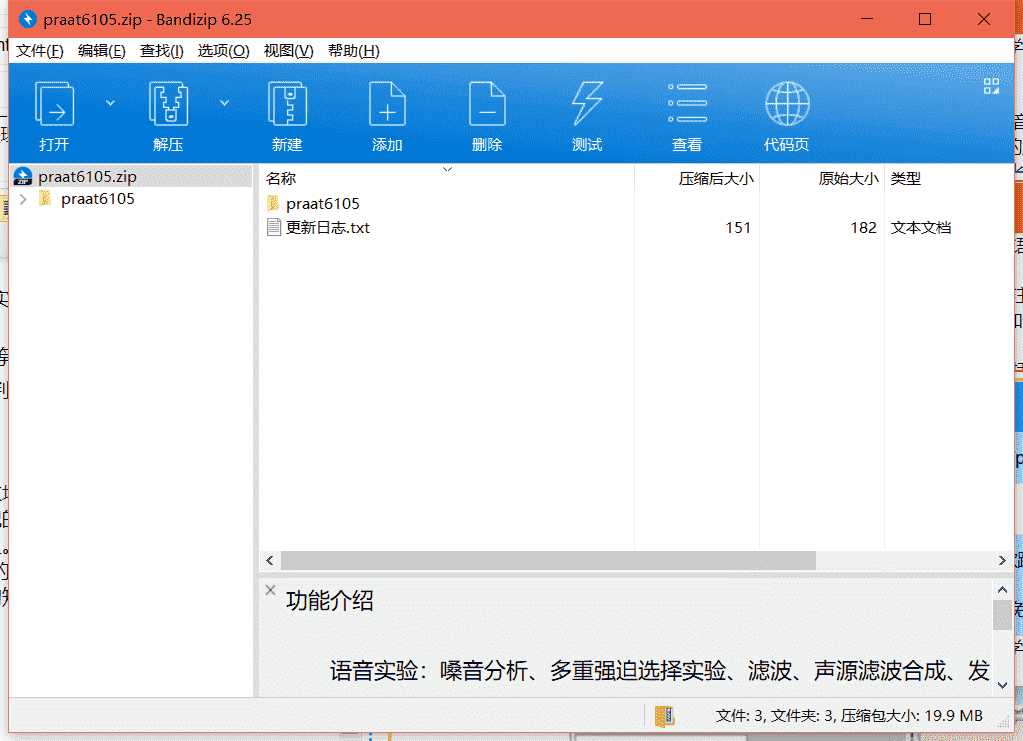This screenshot has height=741, width=1023.
Task: Open the 视图(V) menu
Action: click(288, 51)
